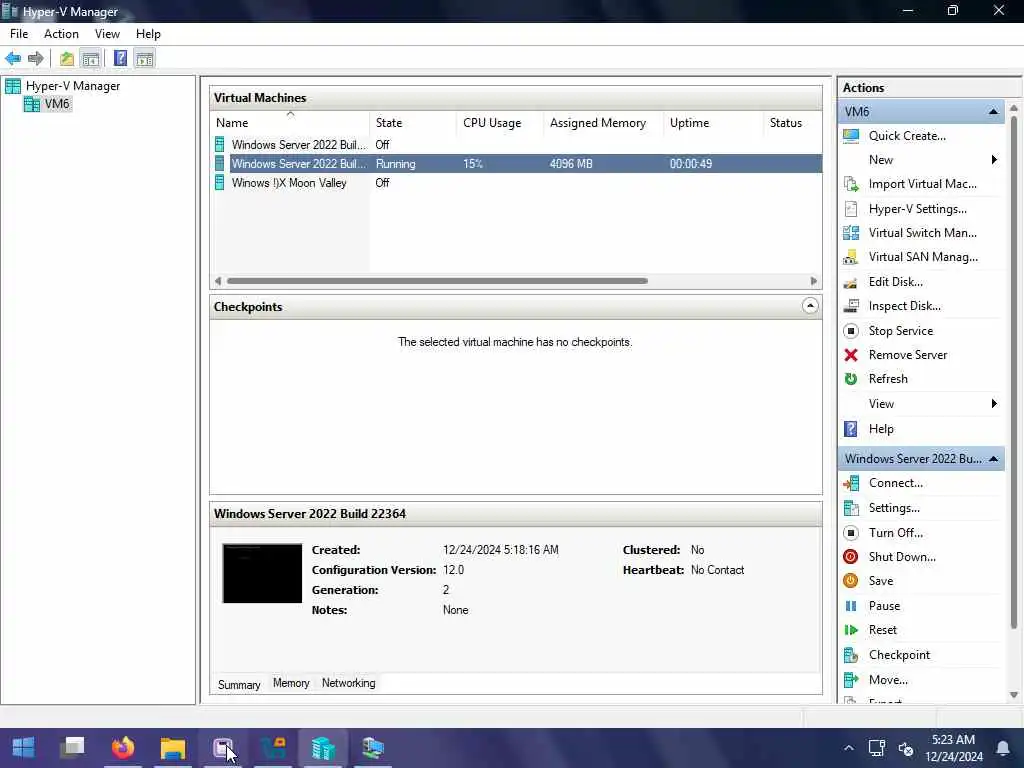Click the green Refresh icon
This screenshot has width=1024, height=768.
click(851, 379)
